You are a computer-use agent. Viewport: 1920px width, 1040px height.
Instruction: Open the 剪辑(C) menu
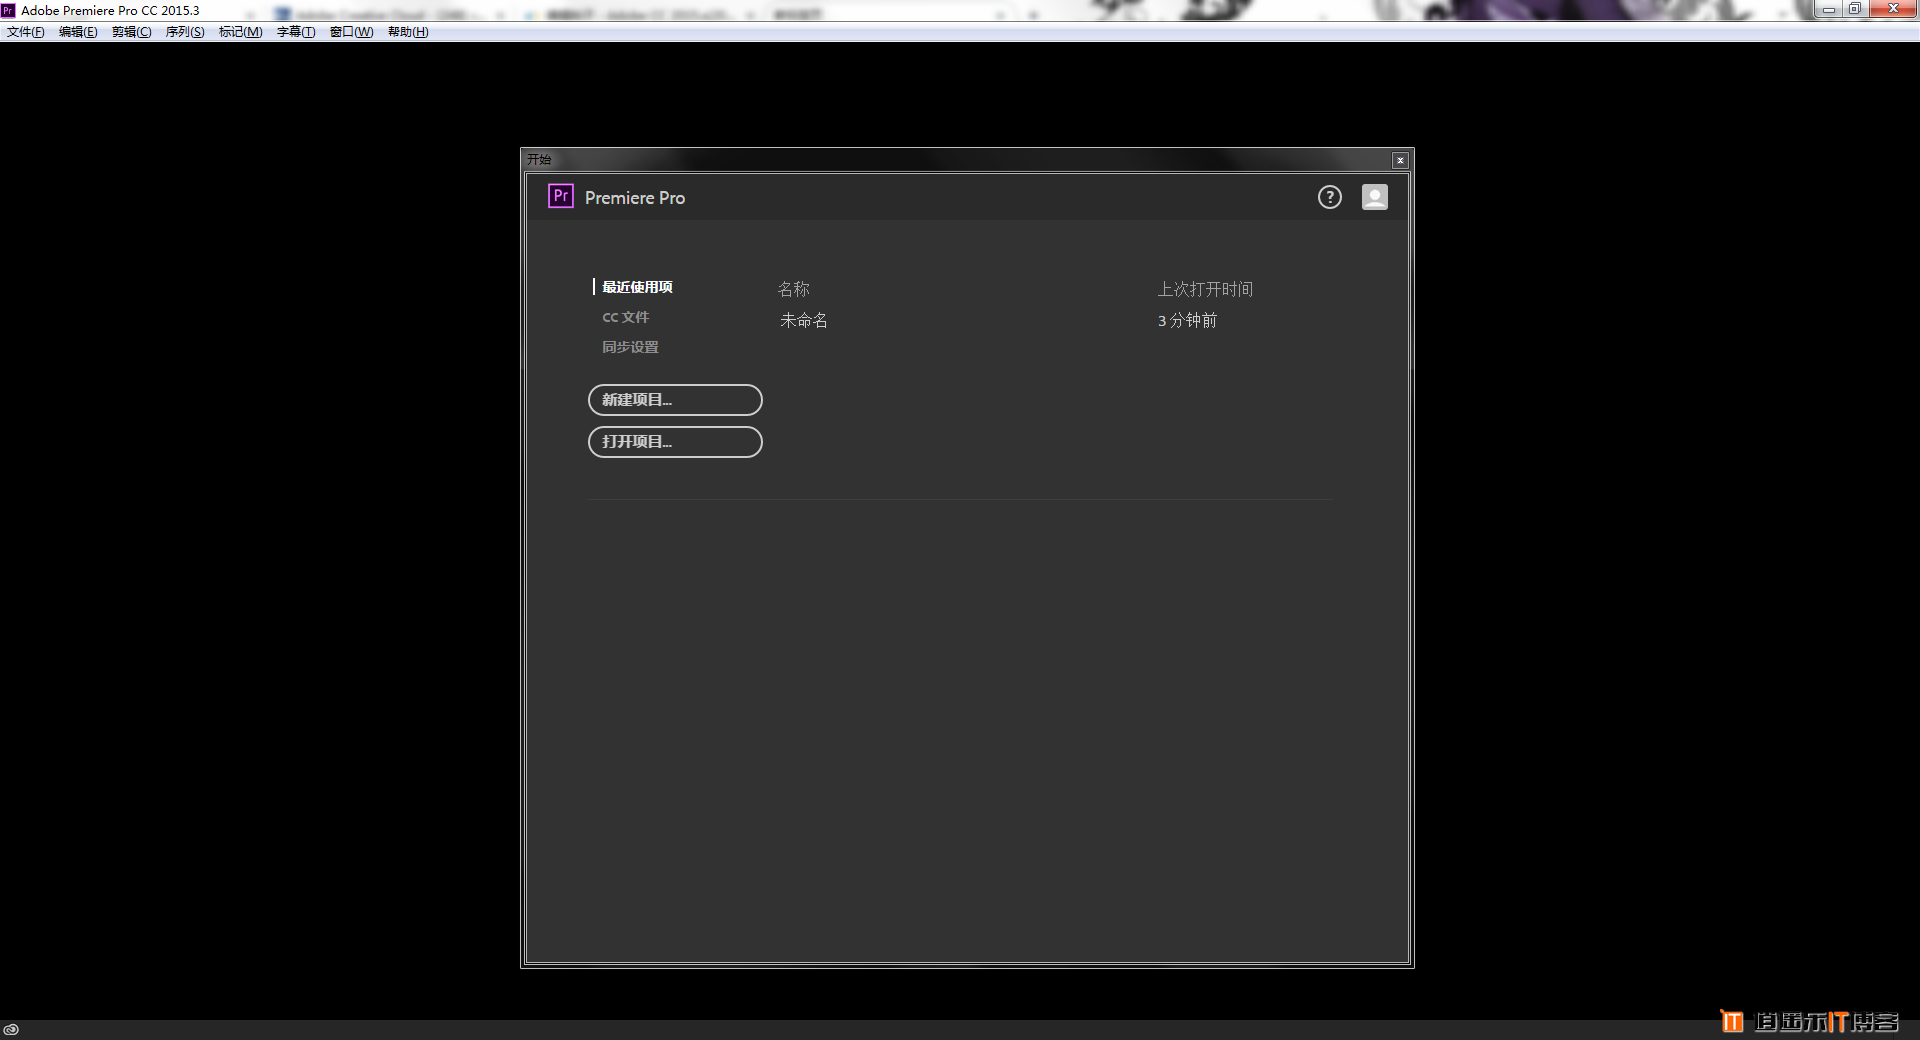[x=131, y=32]
